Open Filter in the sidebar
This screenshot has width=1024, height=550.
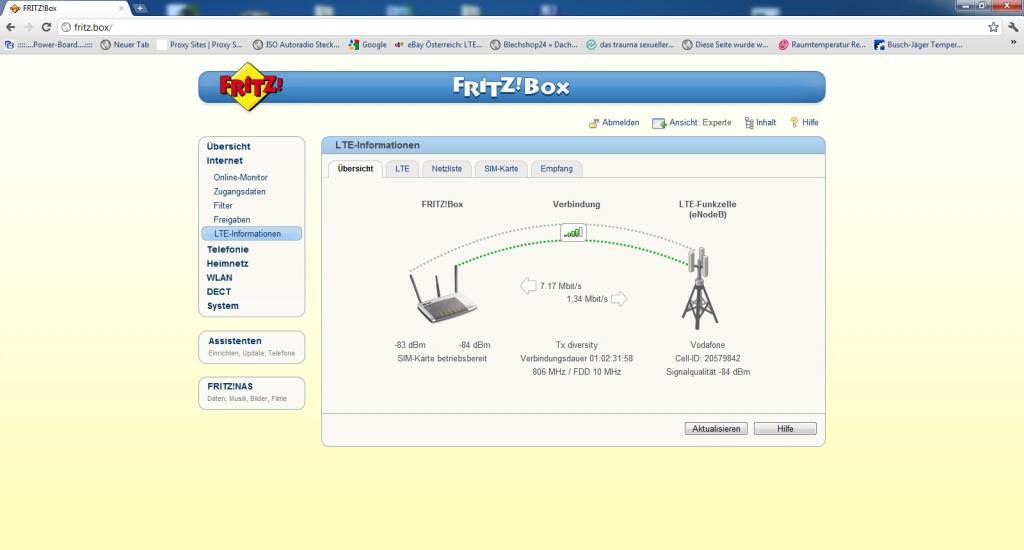pos(223,206)
